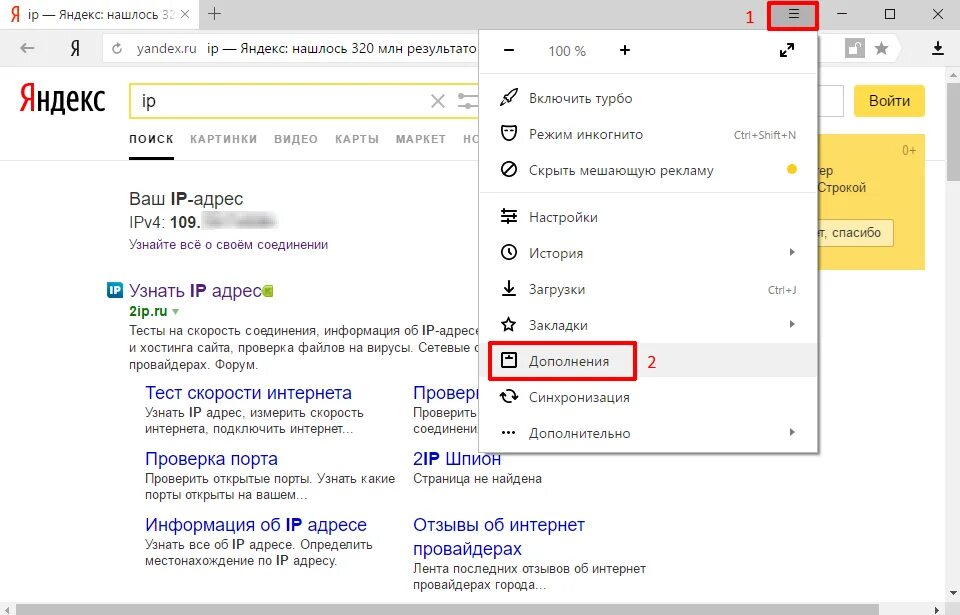Expand the 2ip.ru green dropdown arrow
960x615 pixels.
click(x=176, y=312)
